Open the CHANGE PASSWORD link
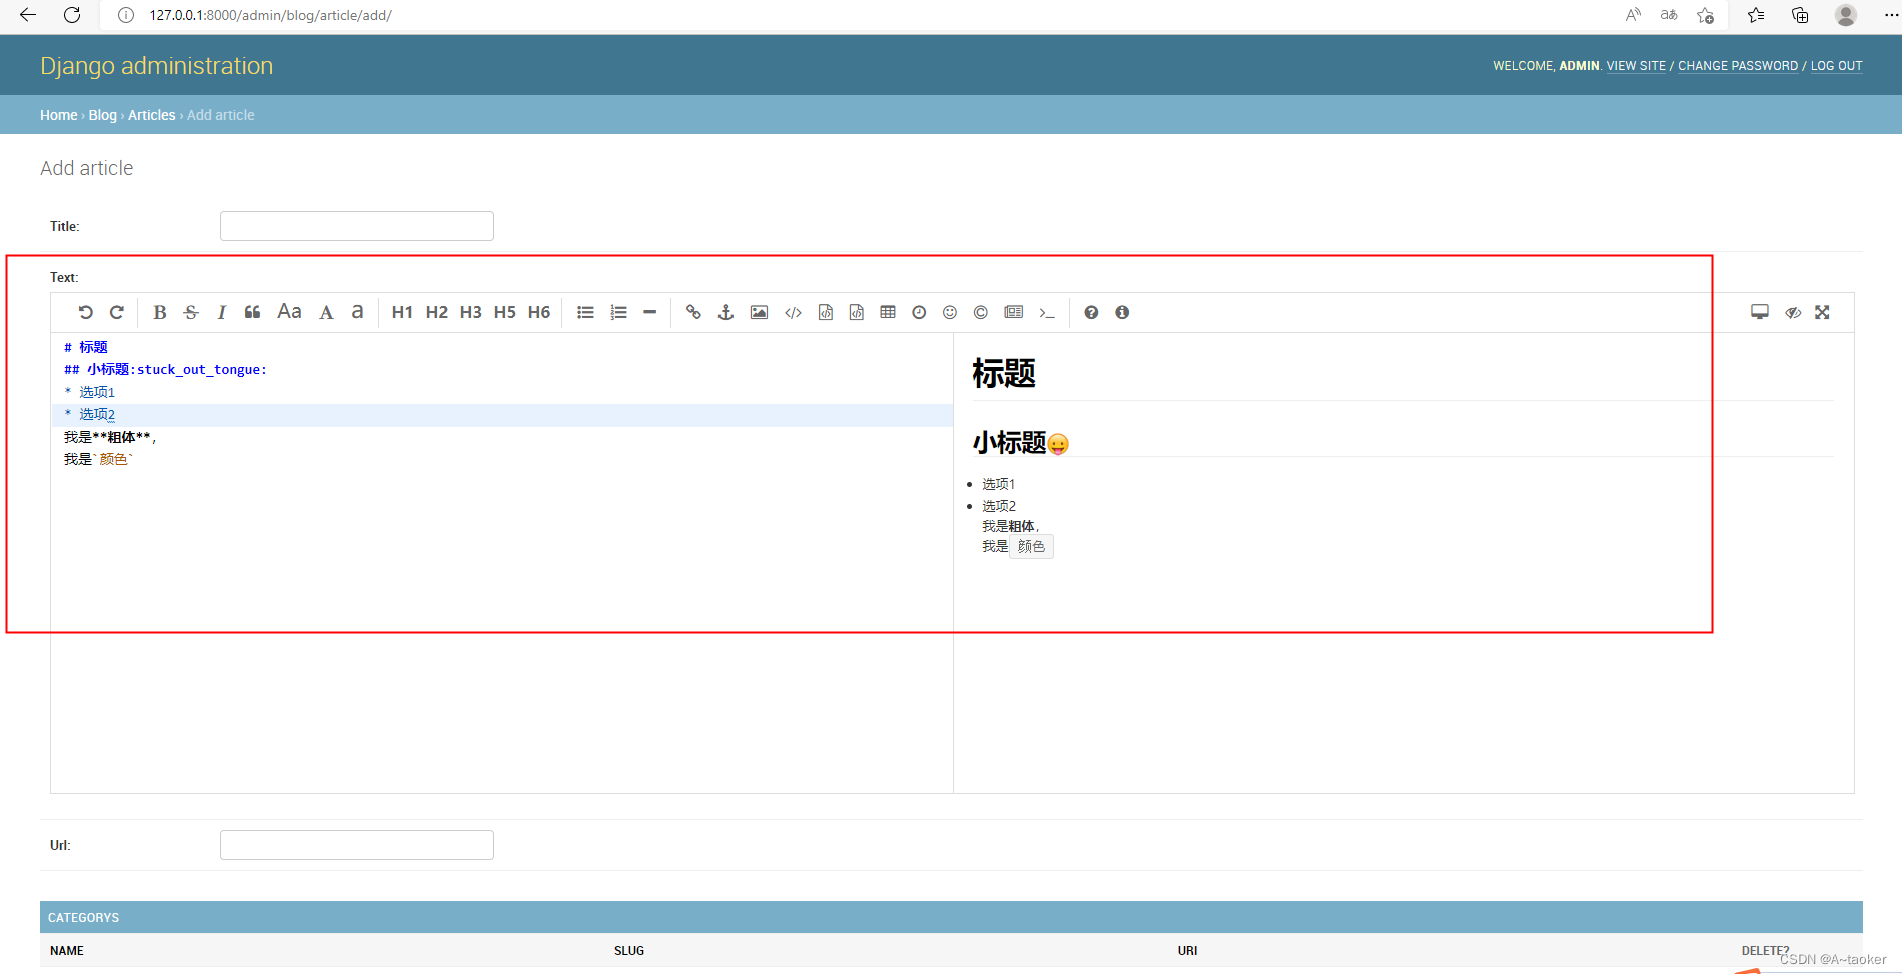Image resolution: width=1902 pixels, height=974 pixels. [x=1738, y=66]
